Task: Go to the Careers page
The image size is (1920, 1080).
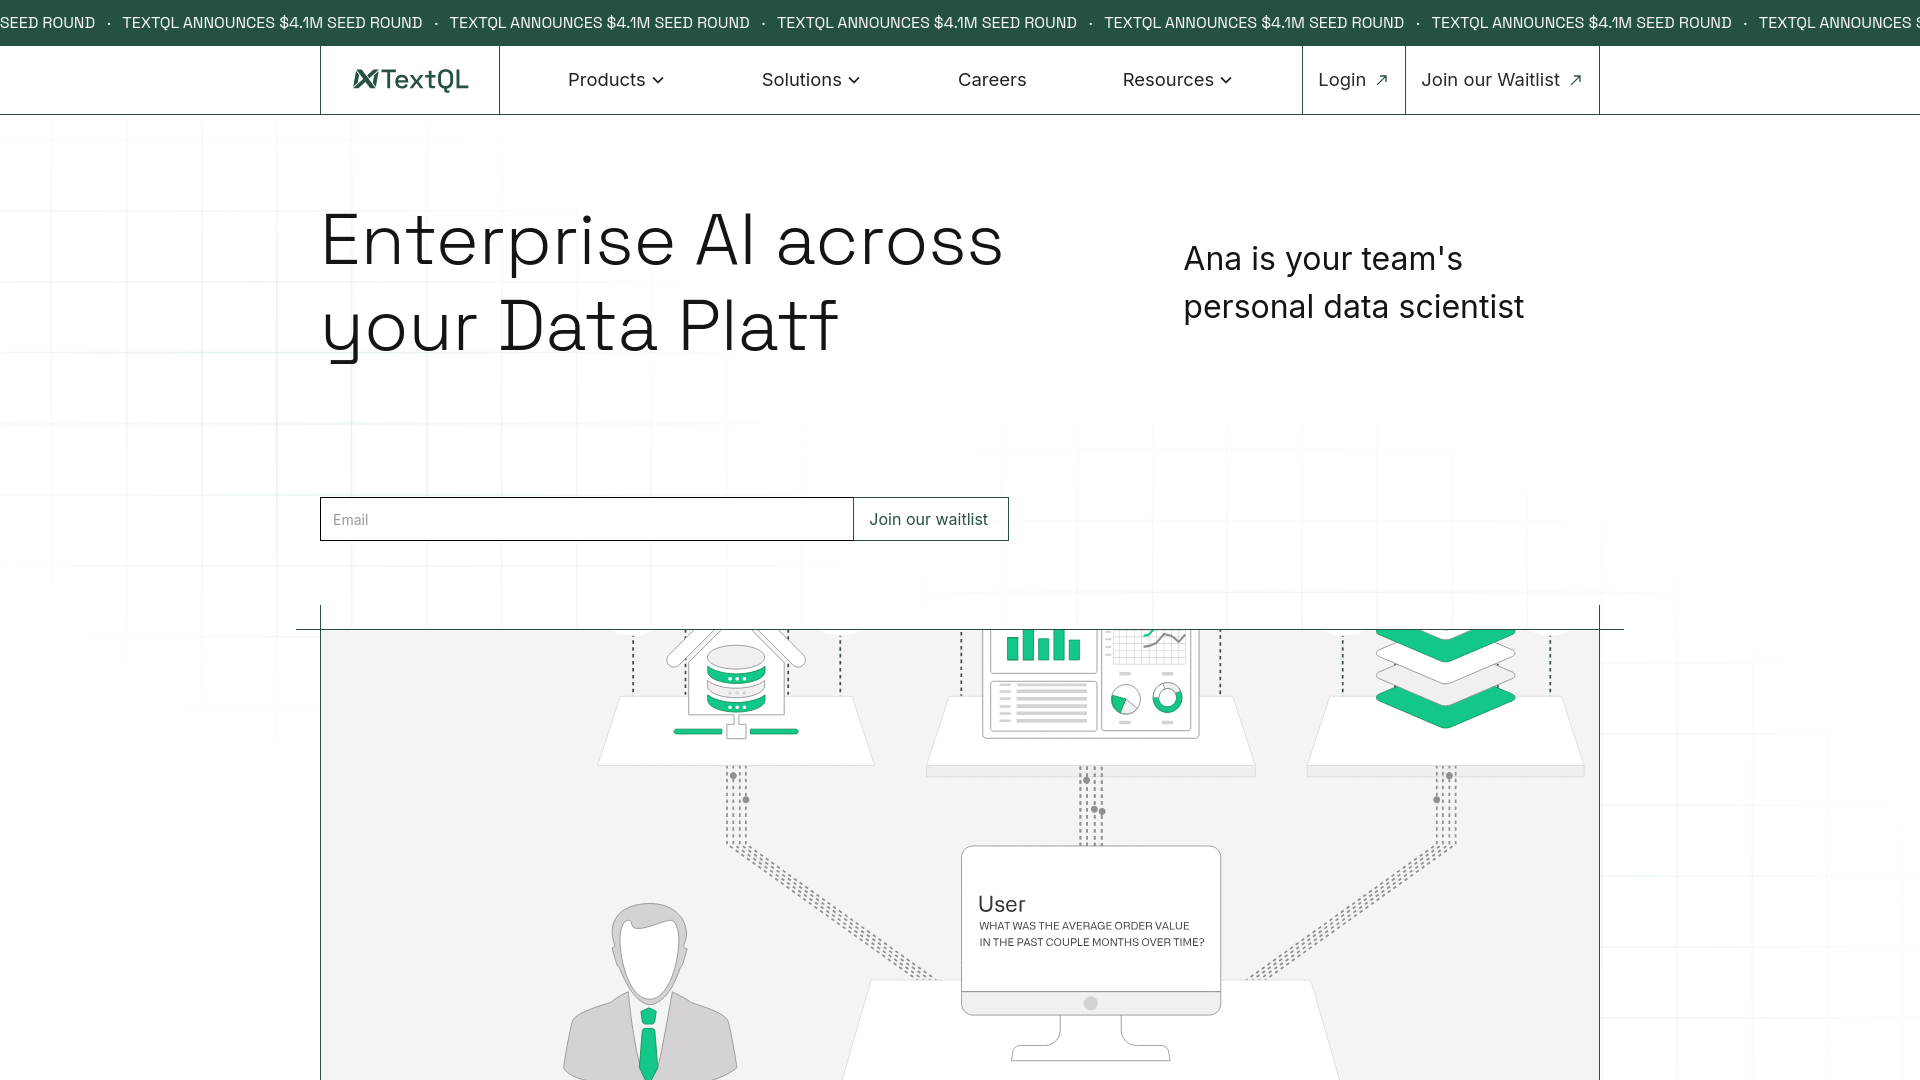Action: point(992,80)
